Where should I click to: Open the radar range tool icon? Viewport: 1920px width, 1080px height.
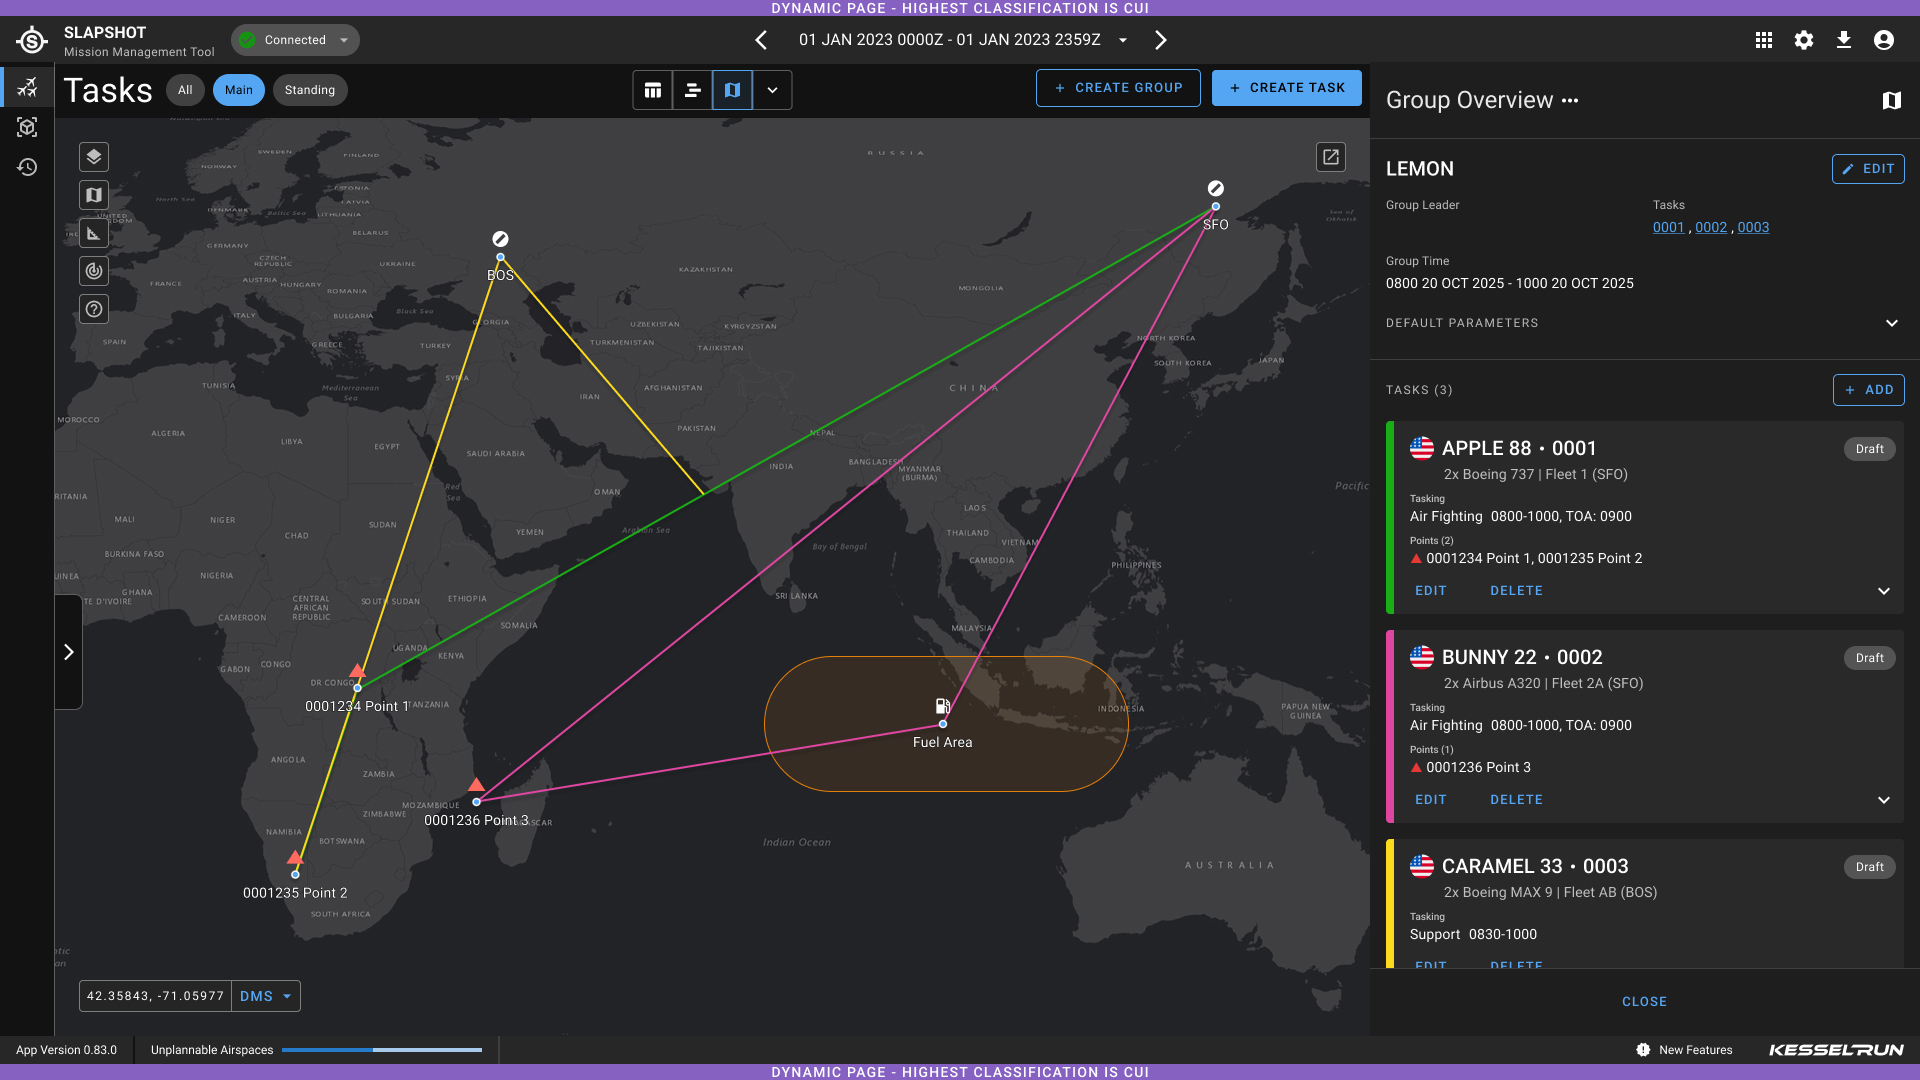pyautogui.click(x=94, y=271)
